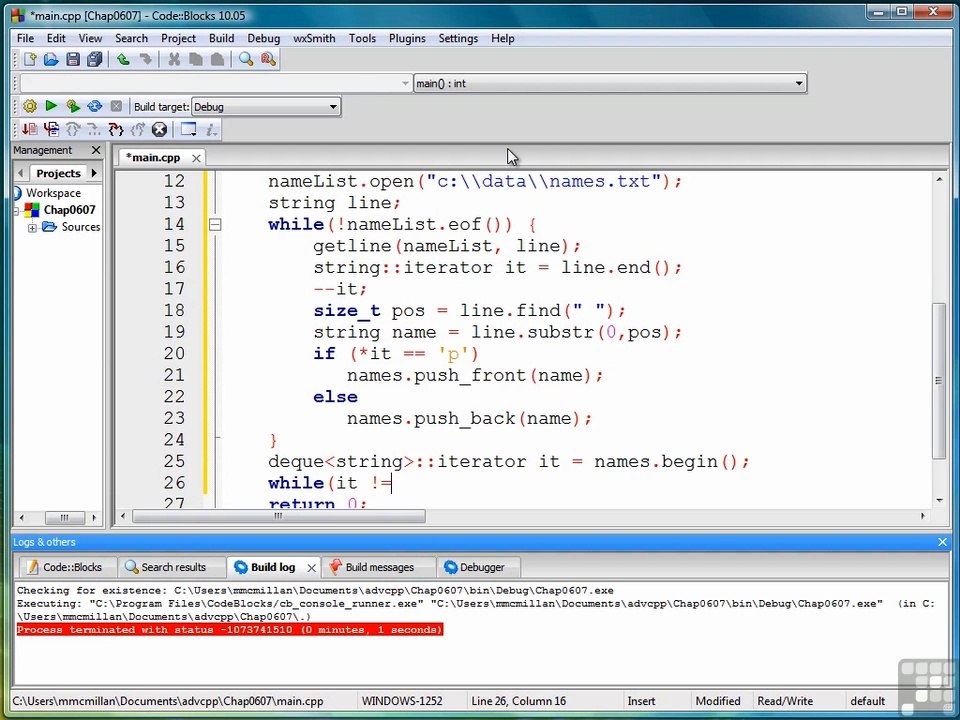
Task: Open the Various info dropdown icon
Action: tap(211, 129)
